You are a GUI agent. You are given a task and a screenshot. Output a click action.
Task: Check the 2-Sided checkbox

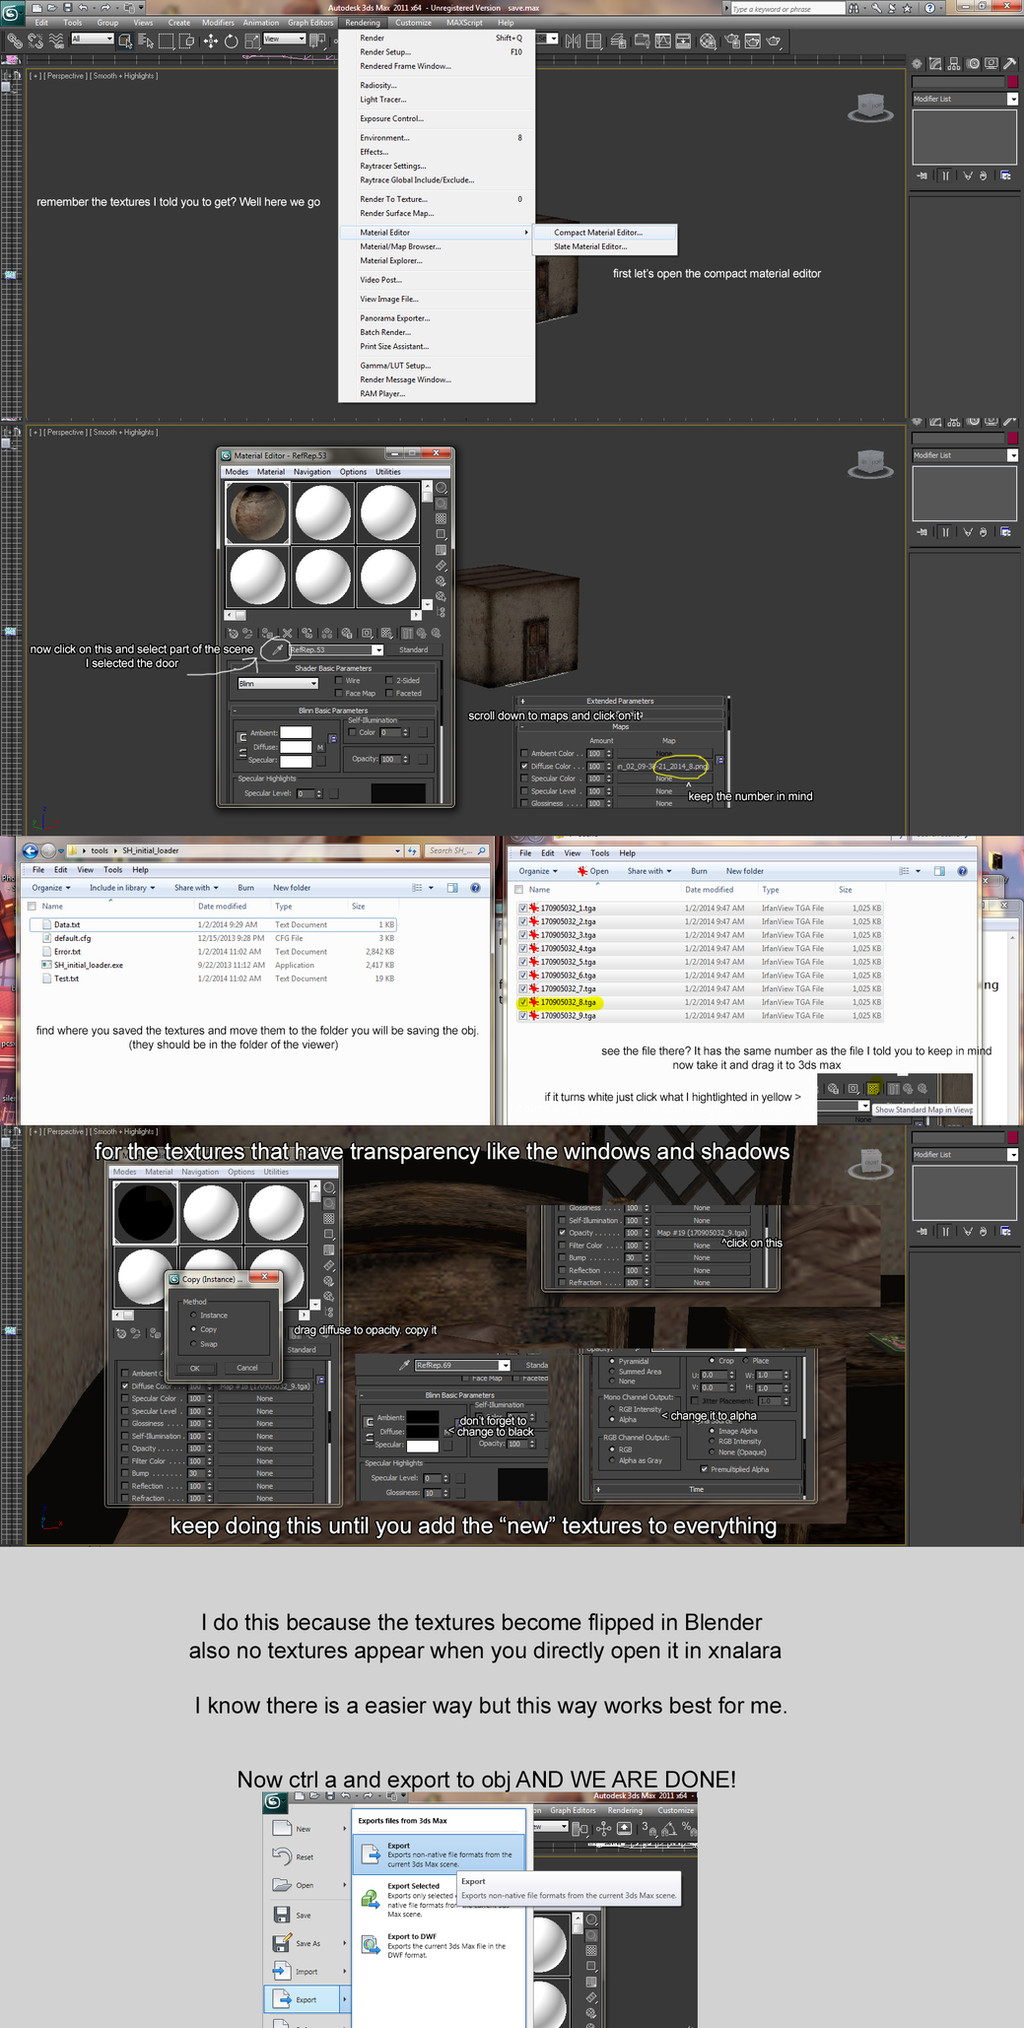click(389, 681)
